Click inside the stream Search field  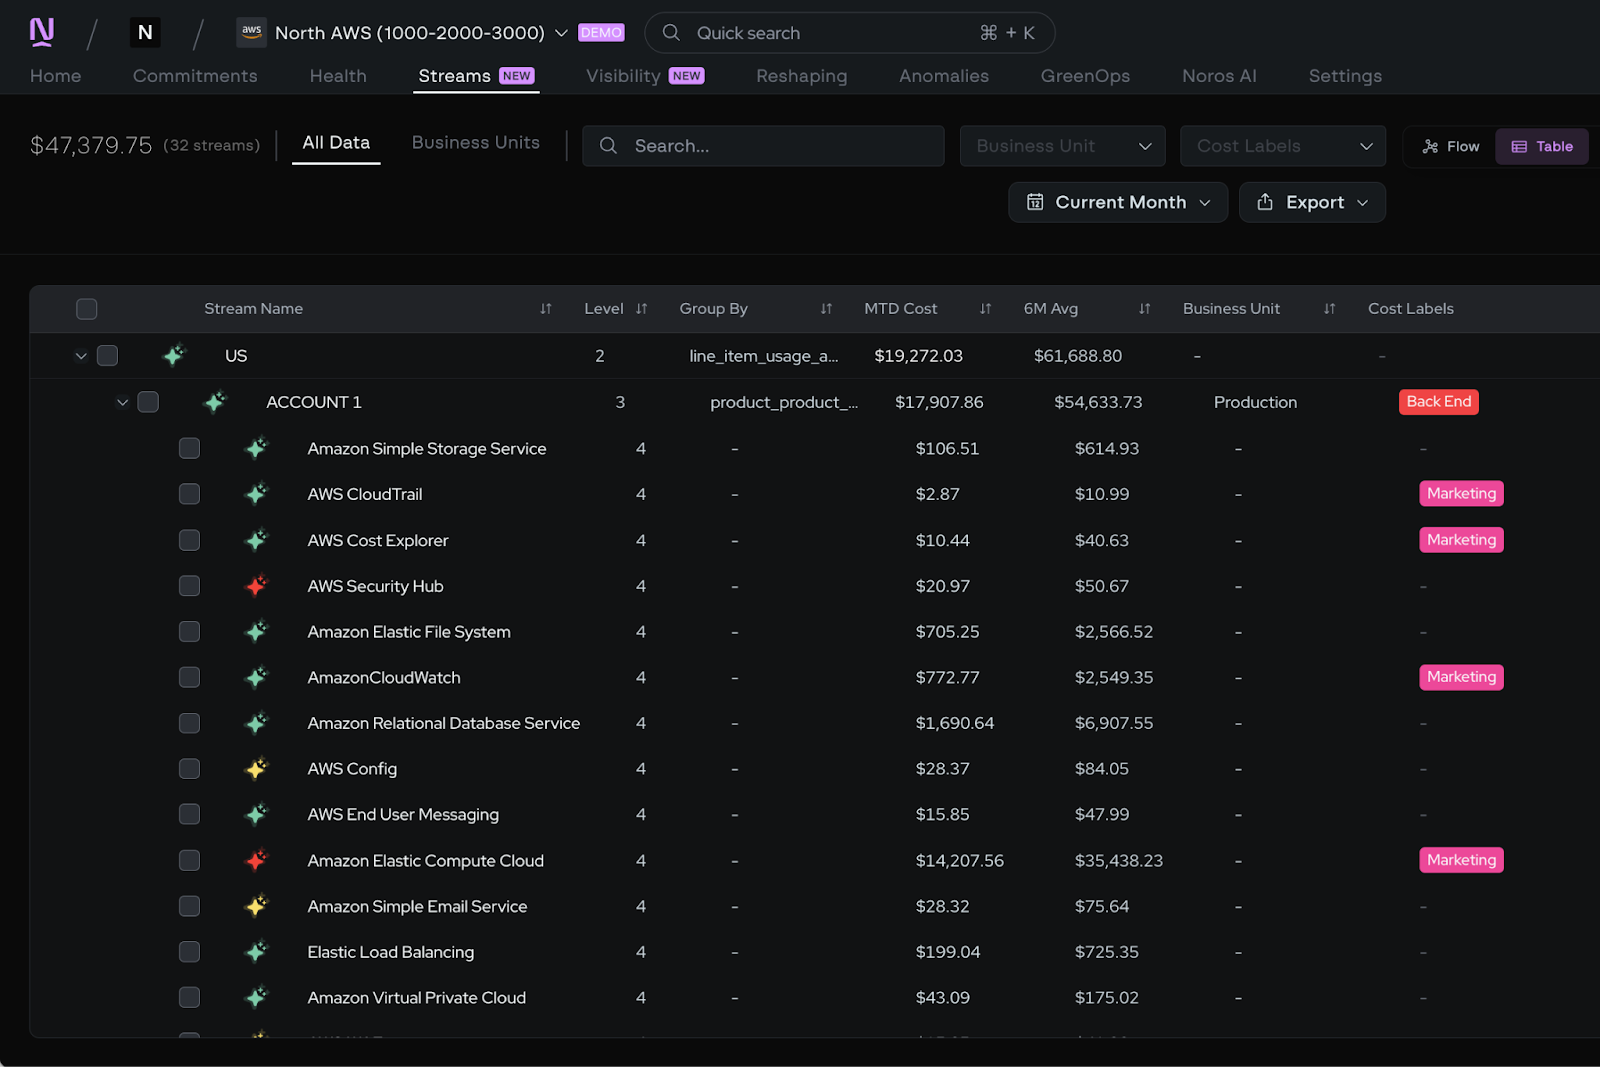click(763, 146)
